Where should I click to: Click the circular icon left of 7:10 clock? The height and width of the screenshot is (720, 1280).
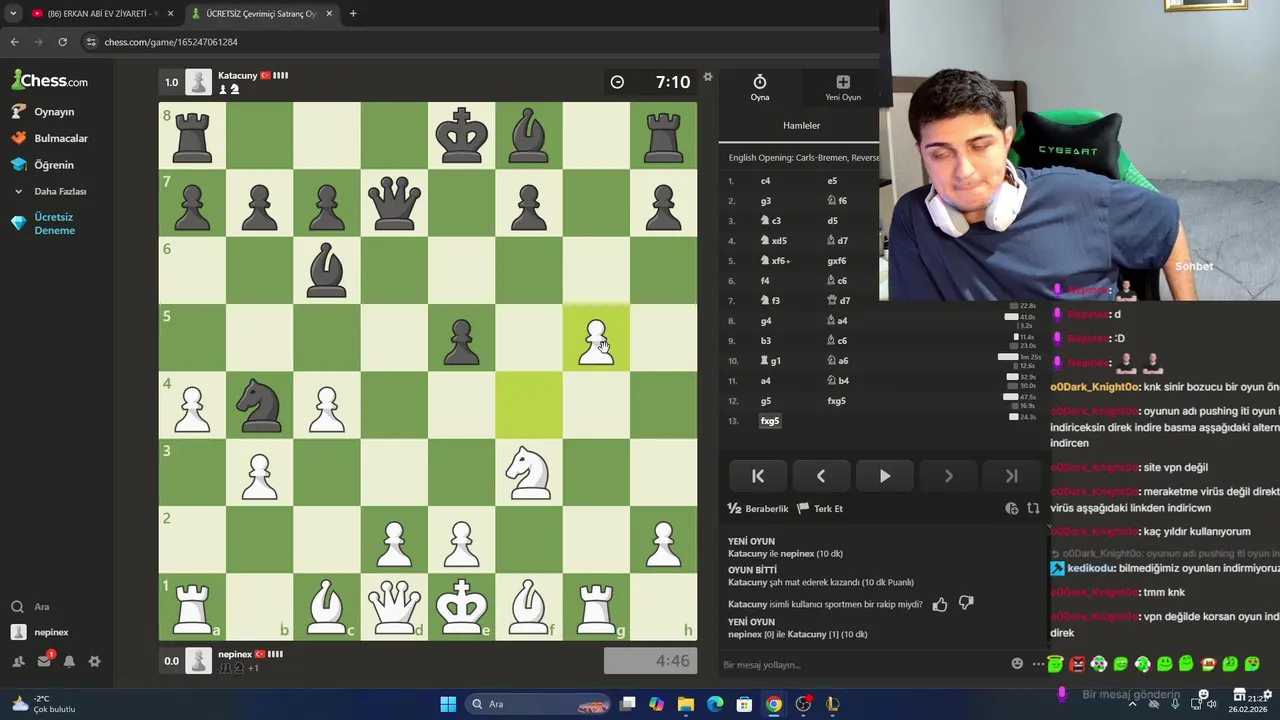[x=617, y=82]
